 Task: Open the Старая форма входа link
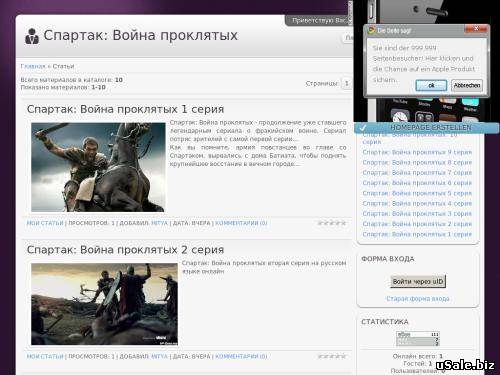pos(418,299)
